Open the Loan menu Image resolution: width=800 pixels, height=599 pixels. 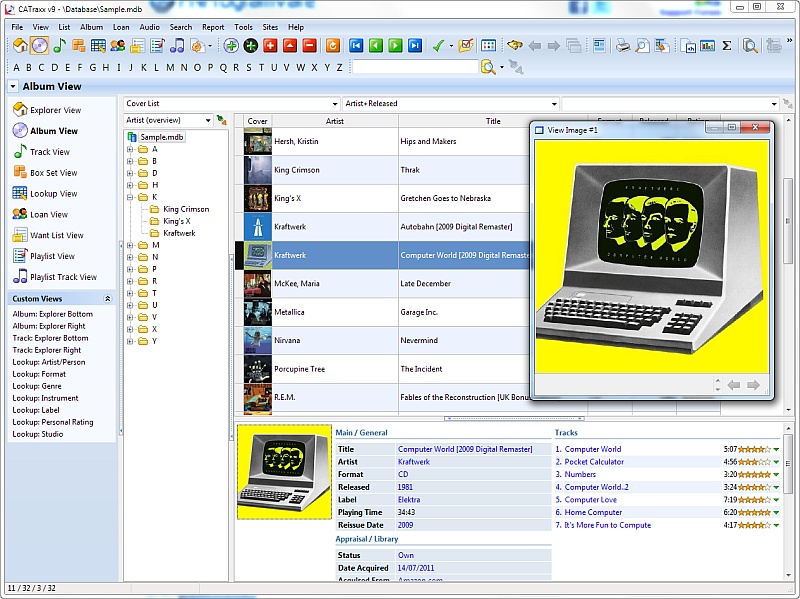pos(121,27)
